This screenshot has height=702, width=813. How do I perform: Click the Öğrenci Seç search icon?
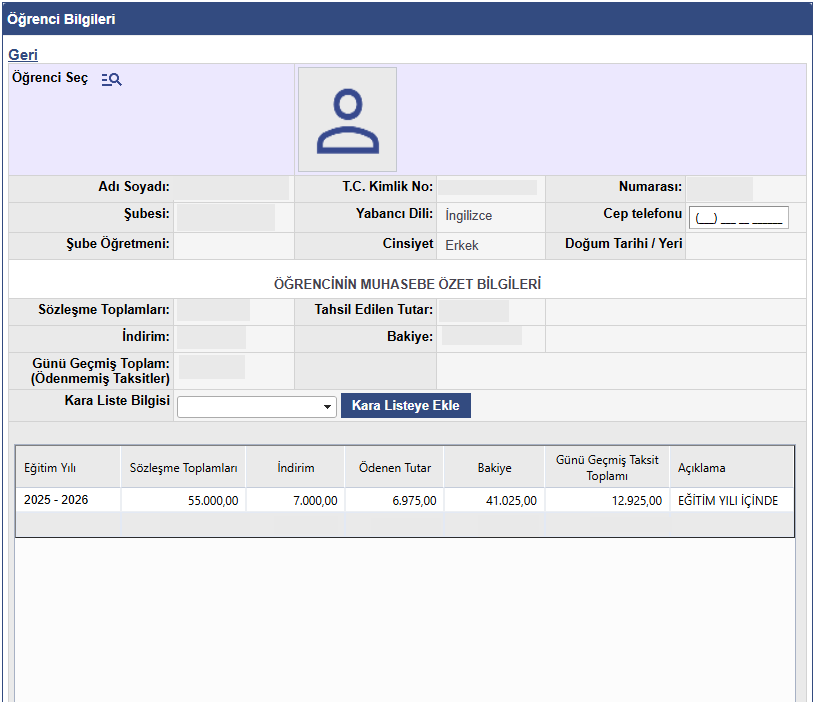(x=111, y=79)
